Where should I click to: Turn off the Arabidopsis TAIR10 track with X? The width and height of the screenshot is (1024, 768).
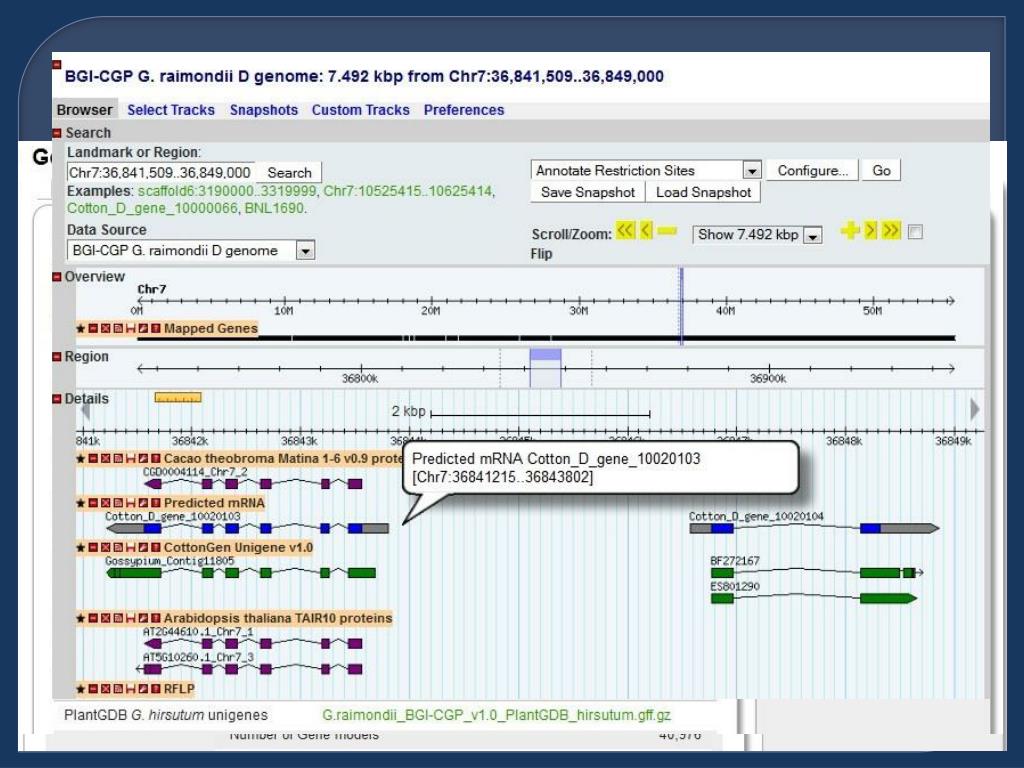point(105,618)
